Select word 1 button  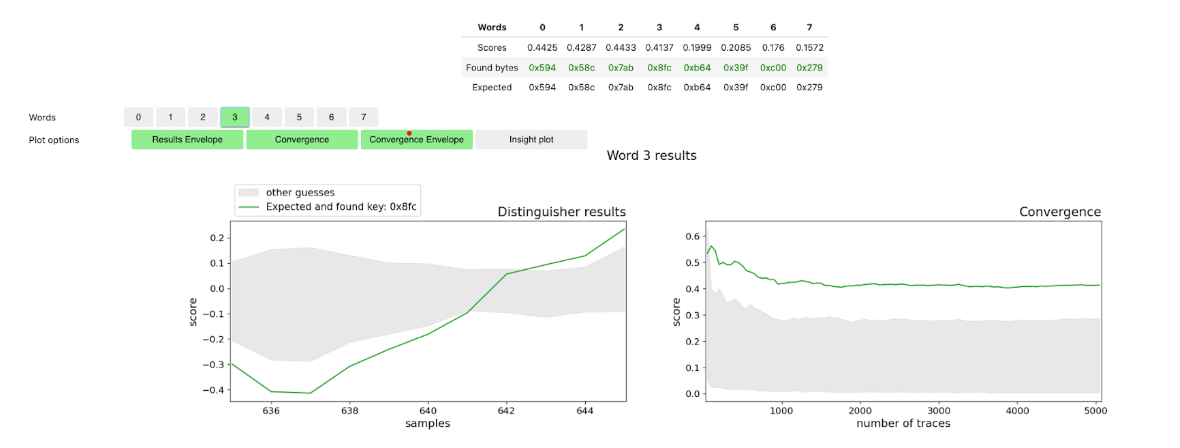click(170, 117)
